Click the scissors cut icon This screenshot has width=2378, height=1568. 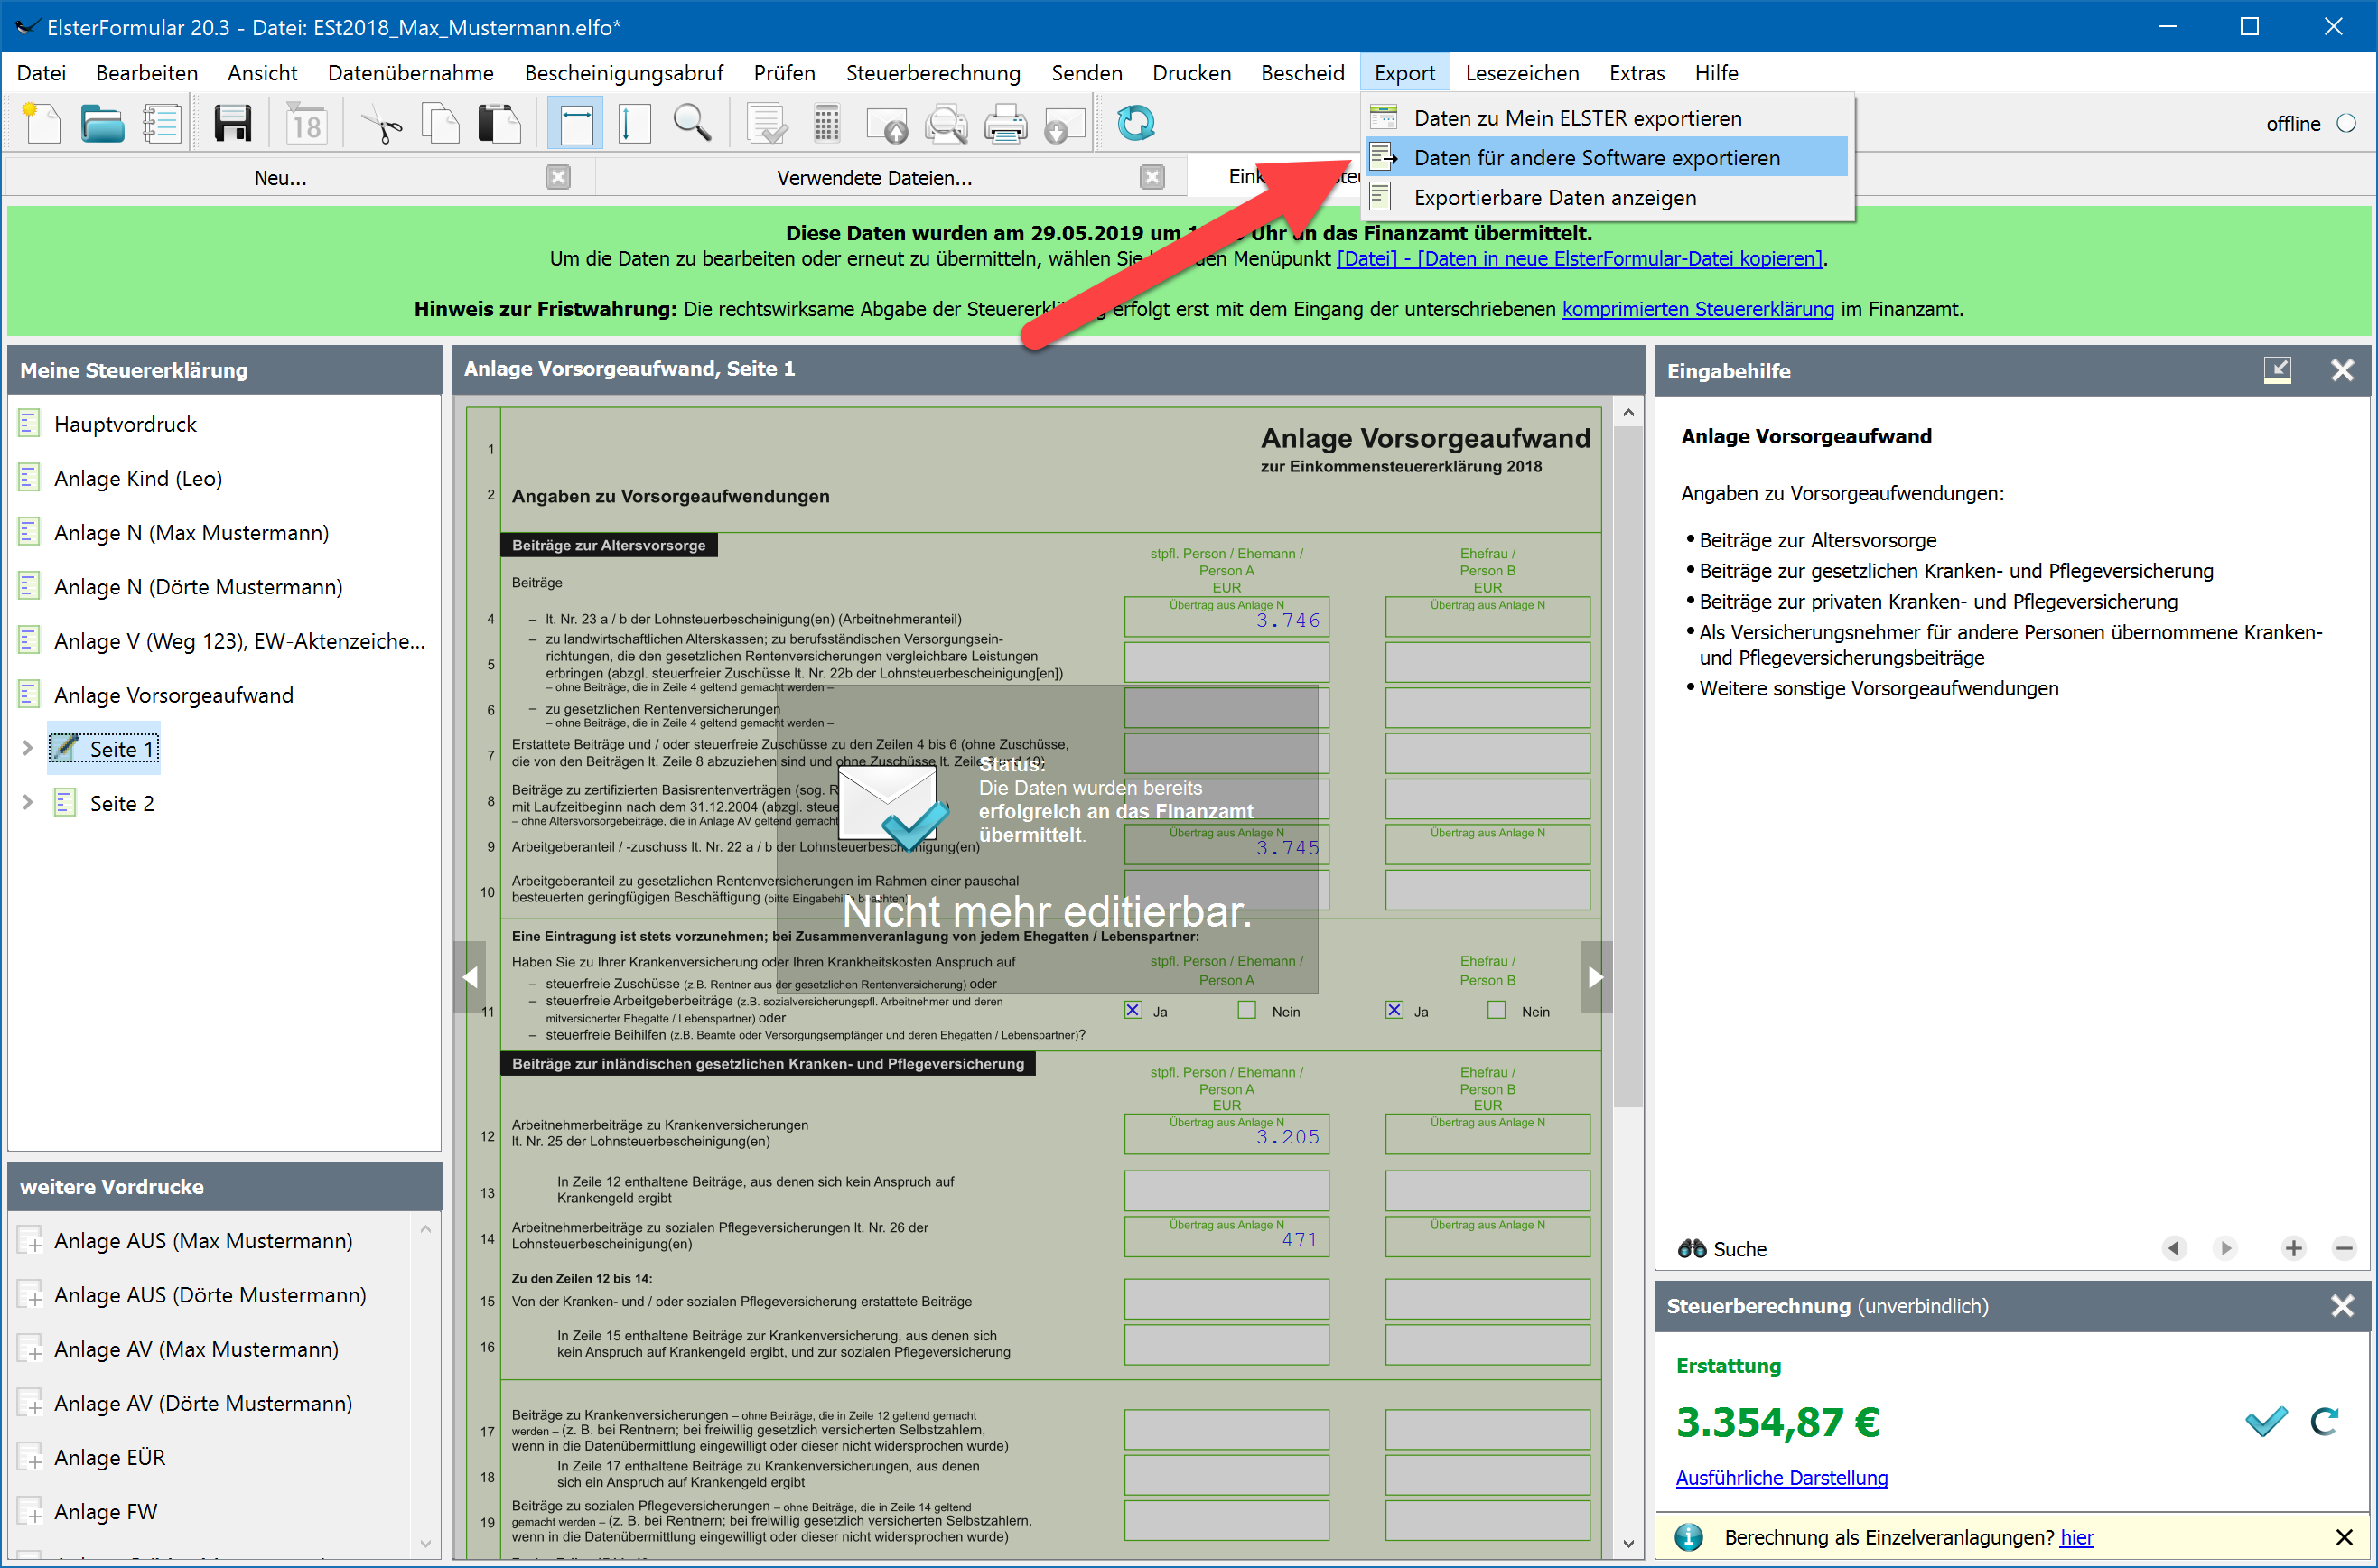(x=381, y=124)
